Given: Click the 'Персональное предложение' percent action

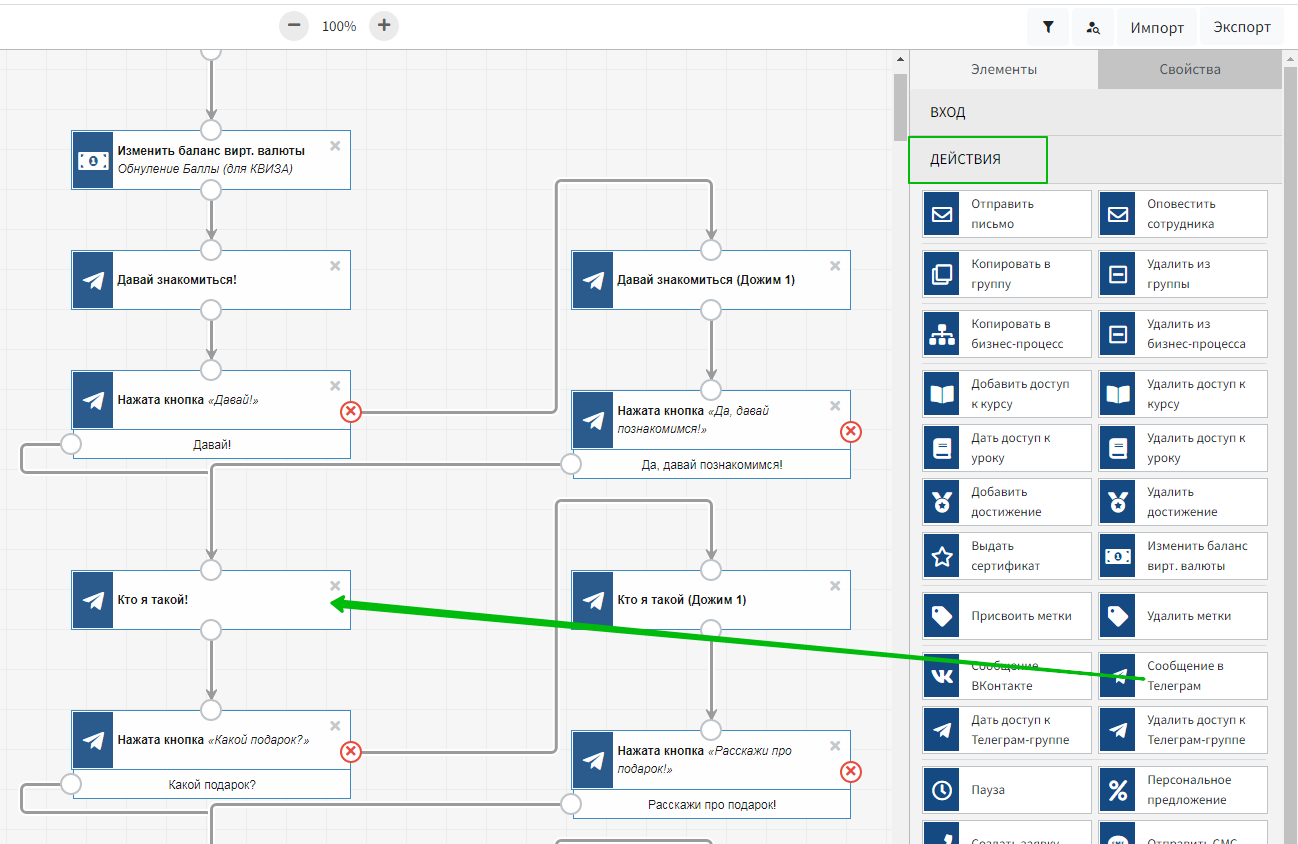Looking at the screenshot, I should 1182,790.
